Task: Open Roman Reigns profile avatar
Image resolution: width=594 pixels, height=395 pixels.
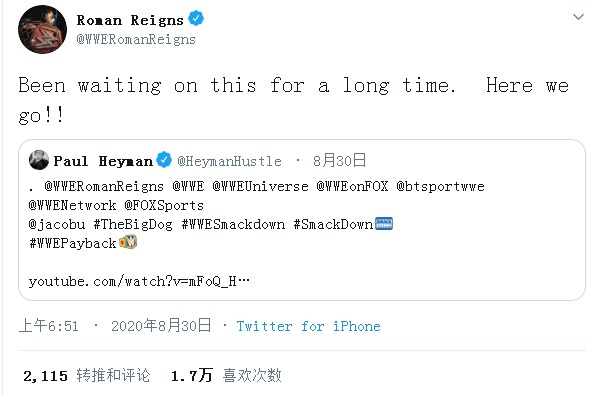Action: pos(42,30)
